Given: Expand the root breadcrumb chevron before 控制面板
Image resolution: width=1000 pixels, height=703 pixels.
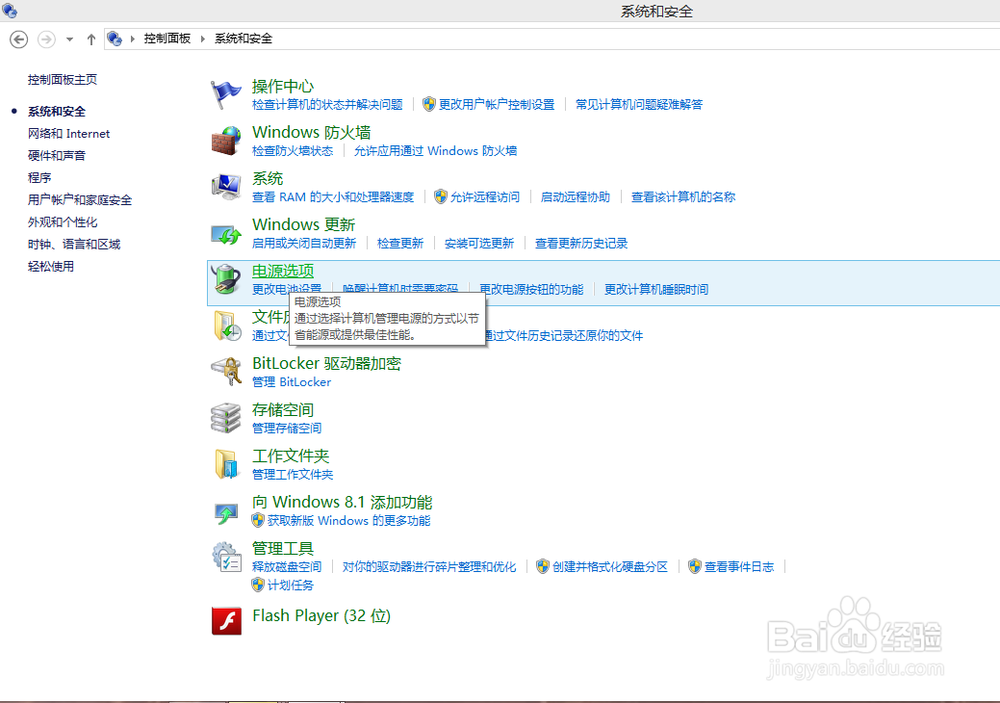Looking at the screenshot, I should 133,39.
